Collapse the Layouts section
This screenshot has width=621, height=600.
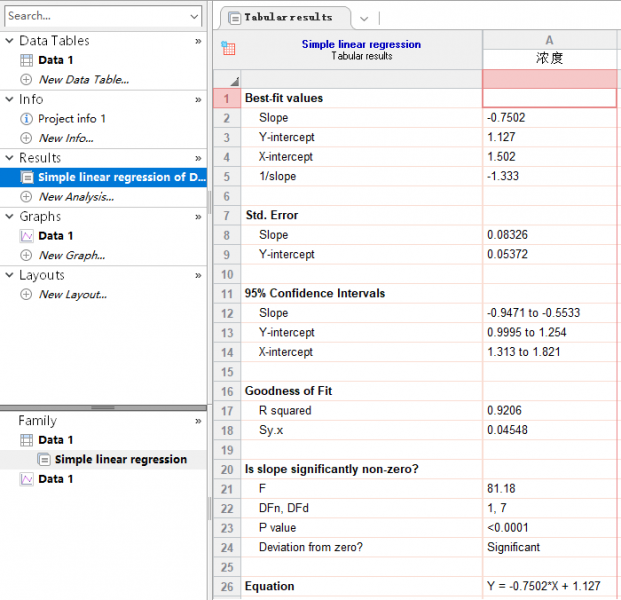(x=10, y=275)
